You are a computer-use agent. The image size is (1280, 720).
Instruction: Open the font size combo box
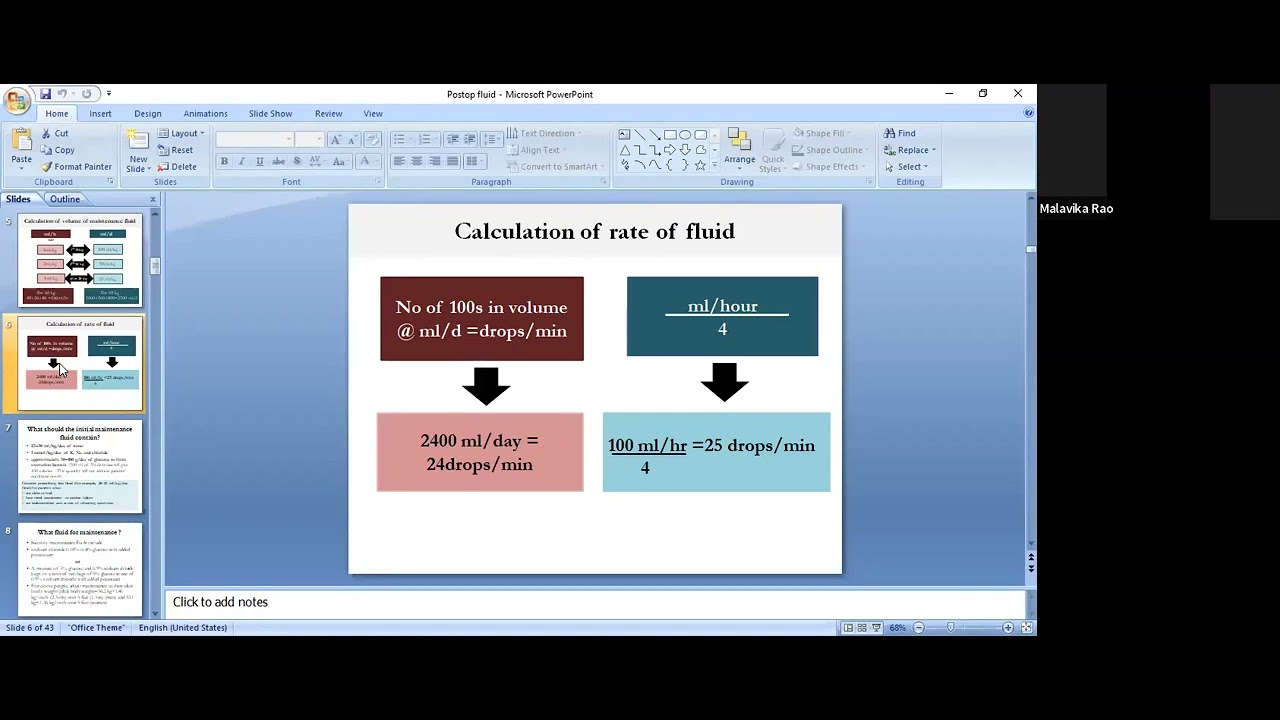click(x=310, y=140)
